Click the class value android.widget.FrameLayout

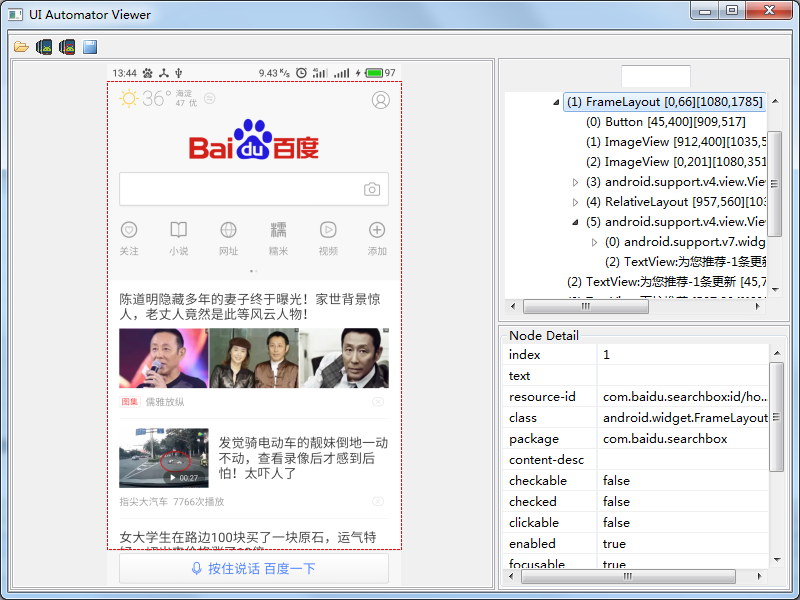tap(685, 418)
